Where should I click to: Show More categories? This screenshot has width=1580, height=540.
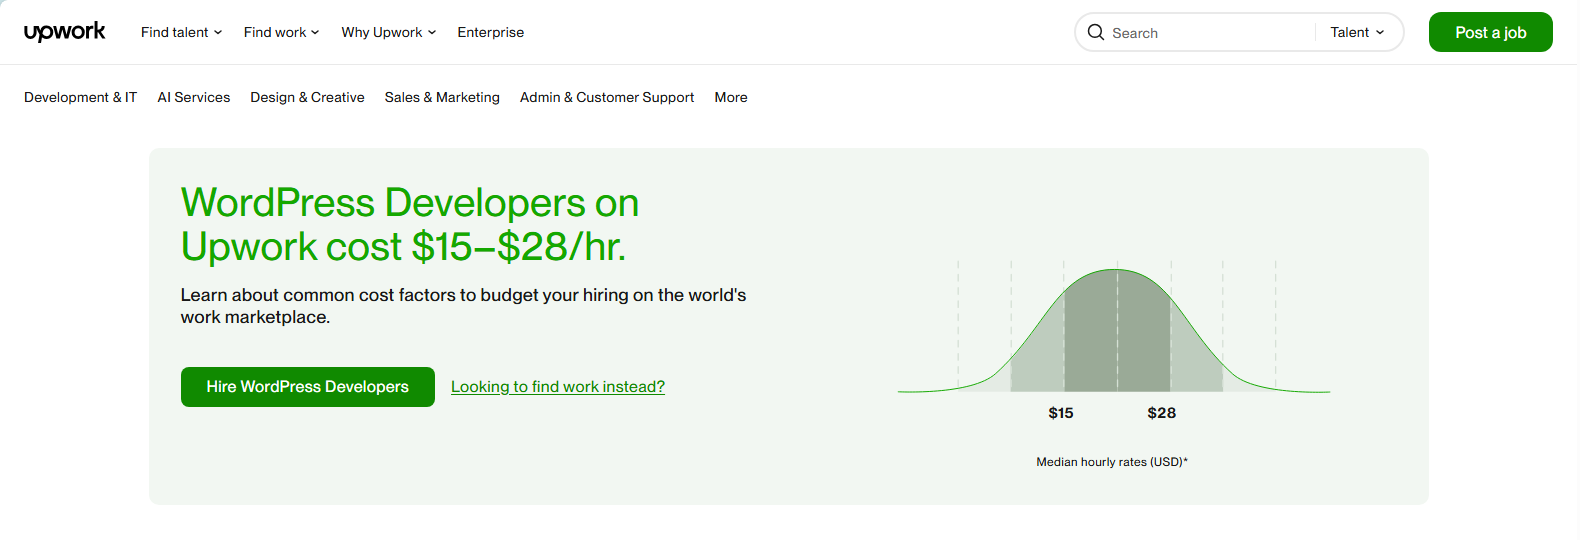point(731,97)
